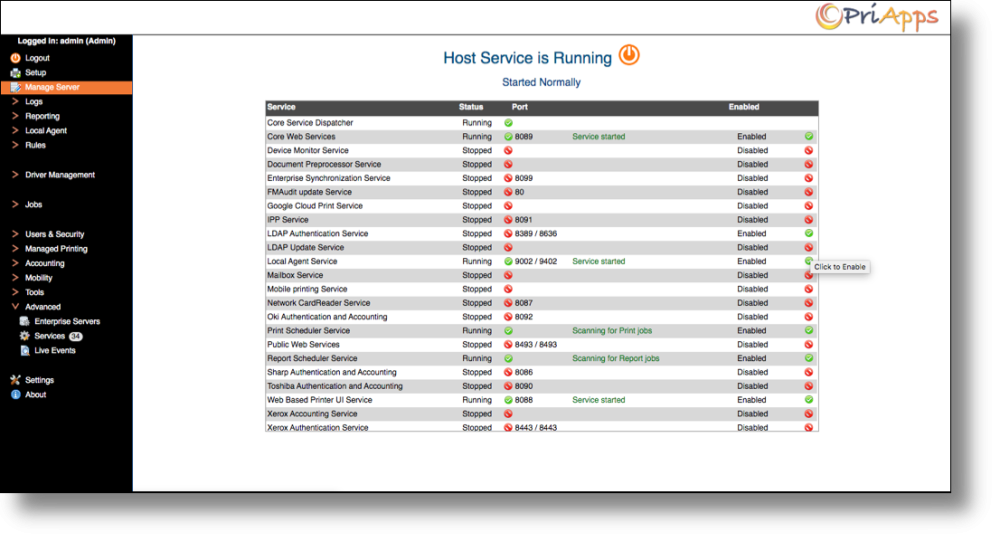Click green running icon for Report Scheduler Service

(508, 358)
